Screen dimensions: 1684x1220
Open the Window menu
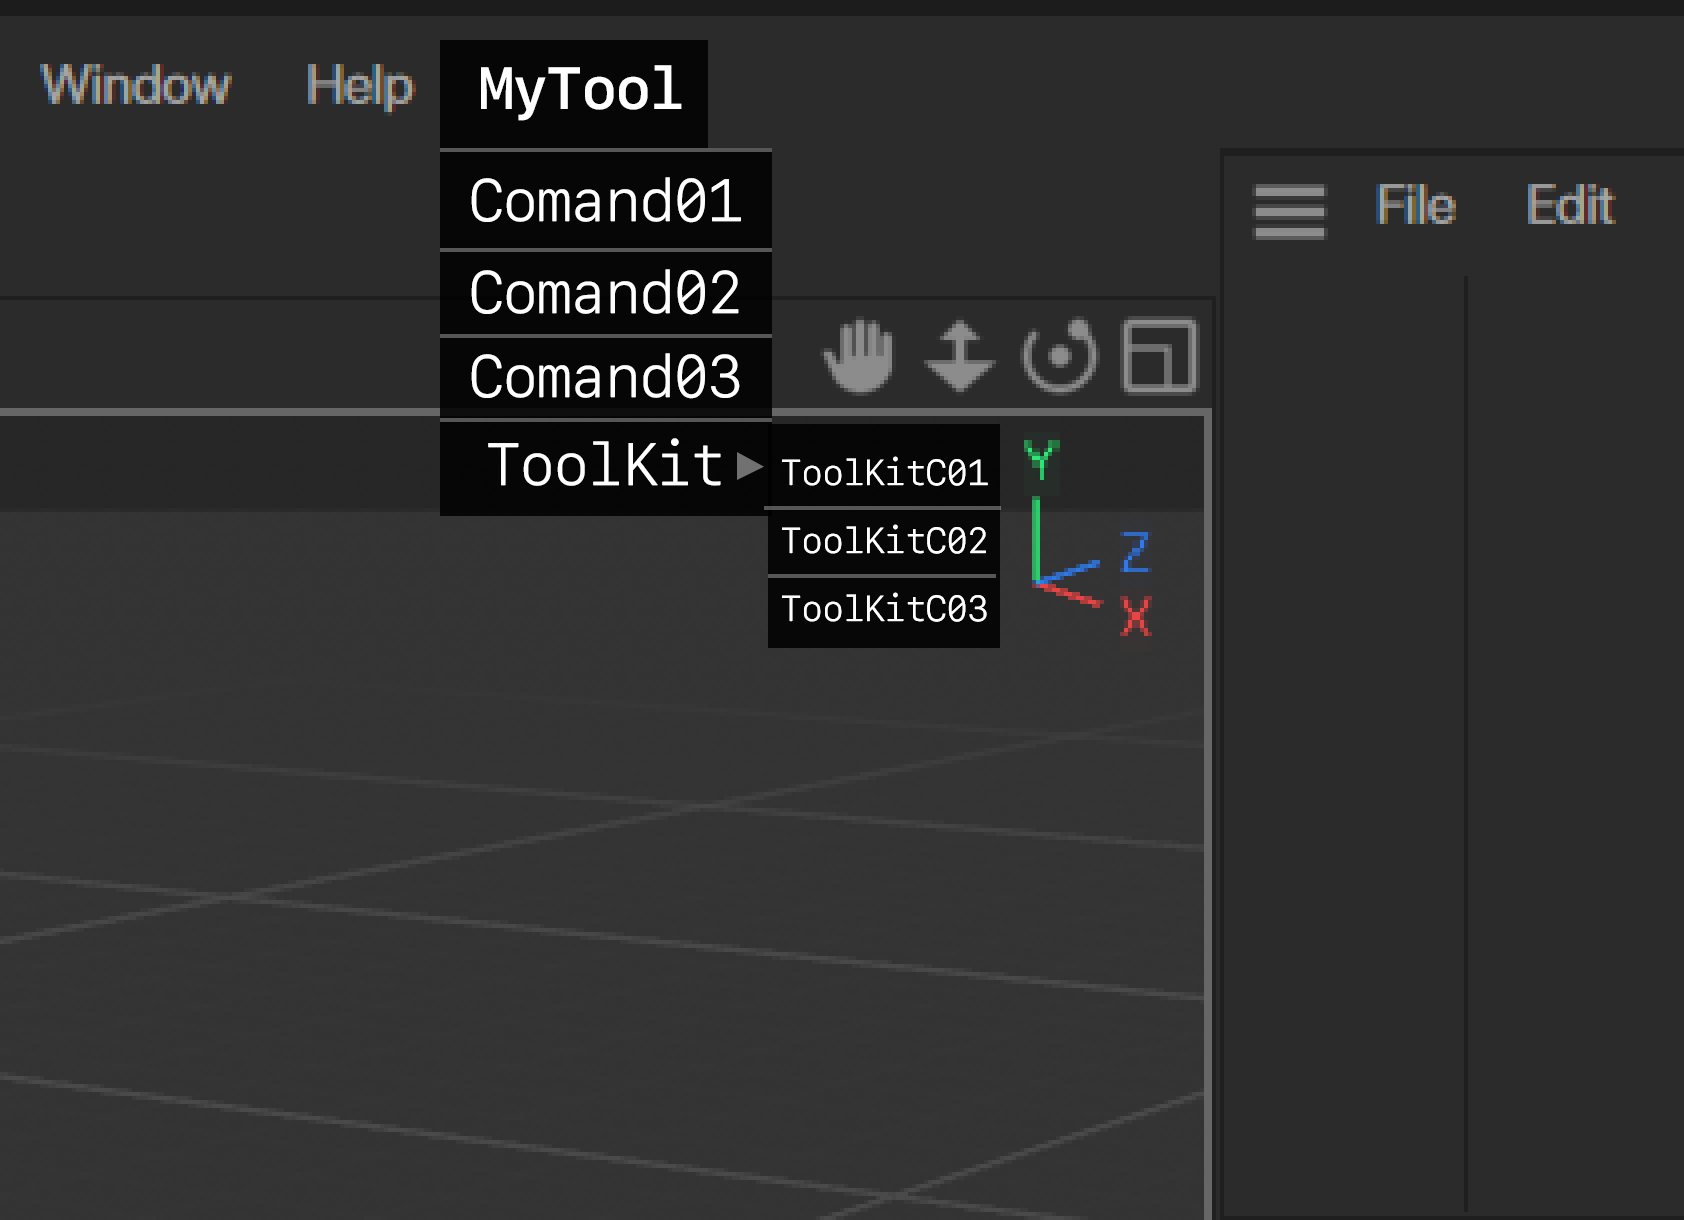coord(135,85)
